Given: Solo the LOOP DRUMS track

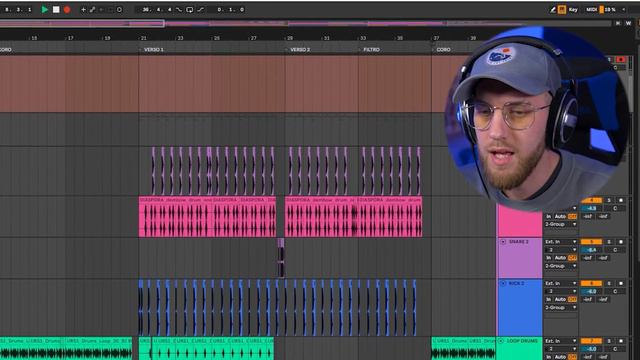Looking at the screenshot, I should point(609,341).
